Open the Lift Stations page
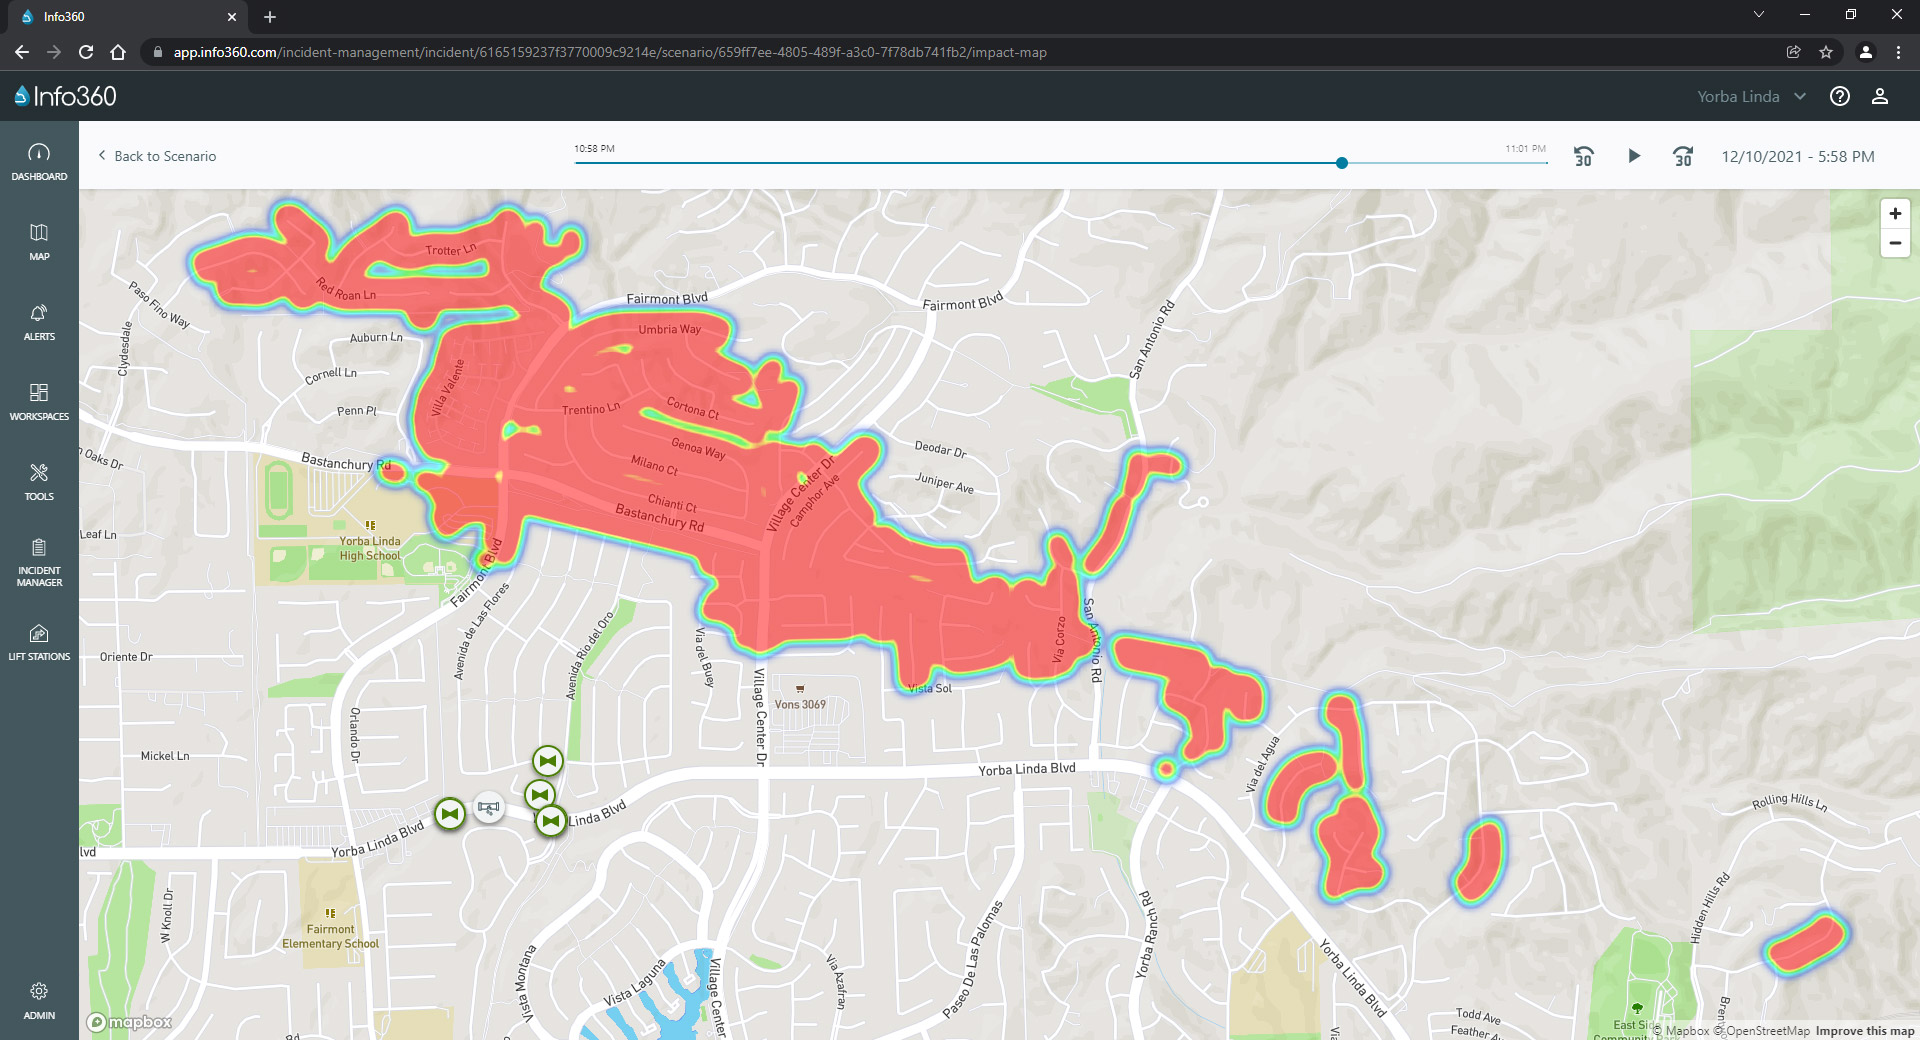 tap(39, 642)
